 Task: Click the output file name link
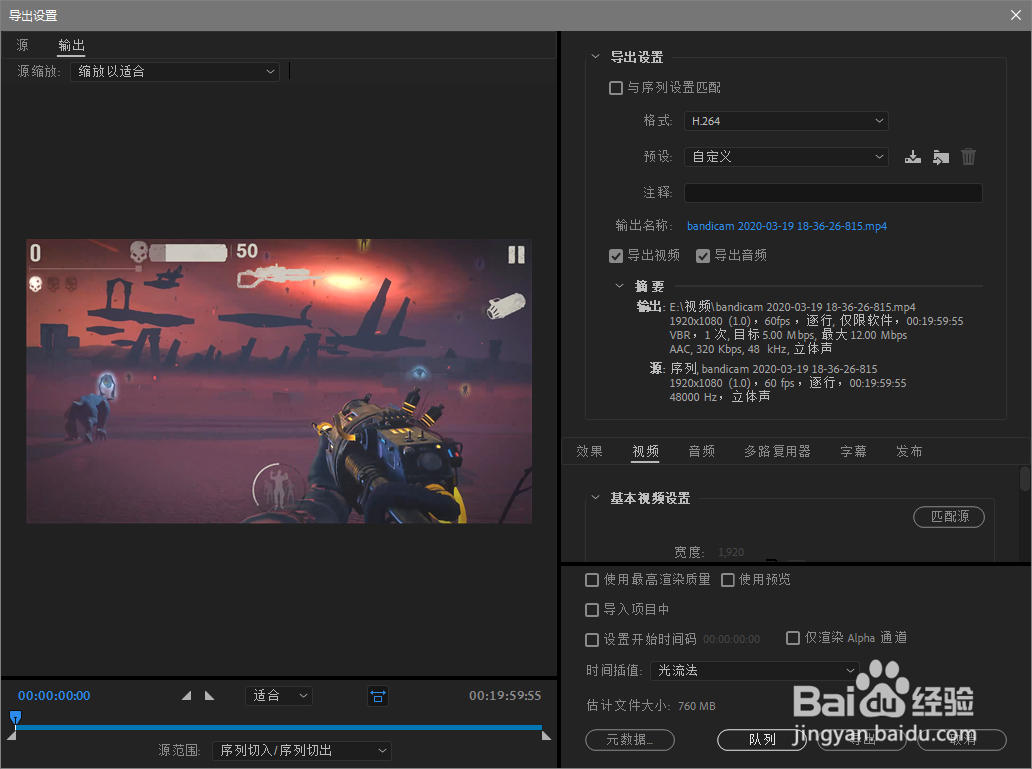(x=787, y=226)
